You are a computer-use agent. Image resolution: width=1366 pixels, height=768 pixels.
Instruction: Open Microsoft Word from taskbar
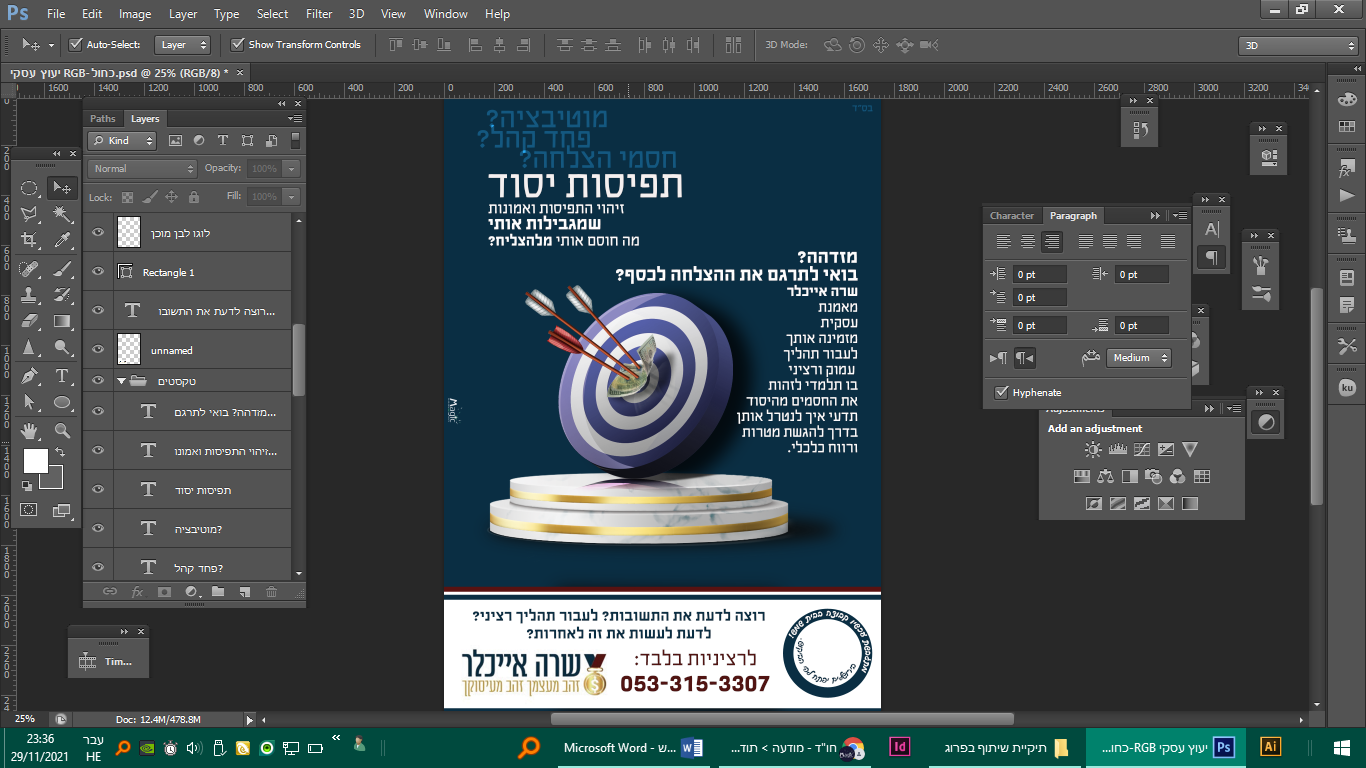coord(633,747)
